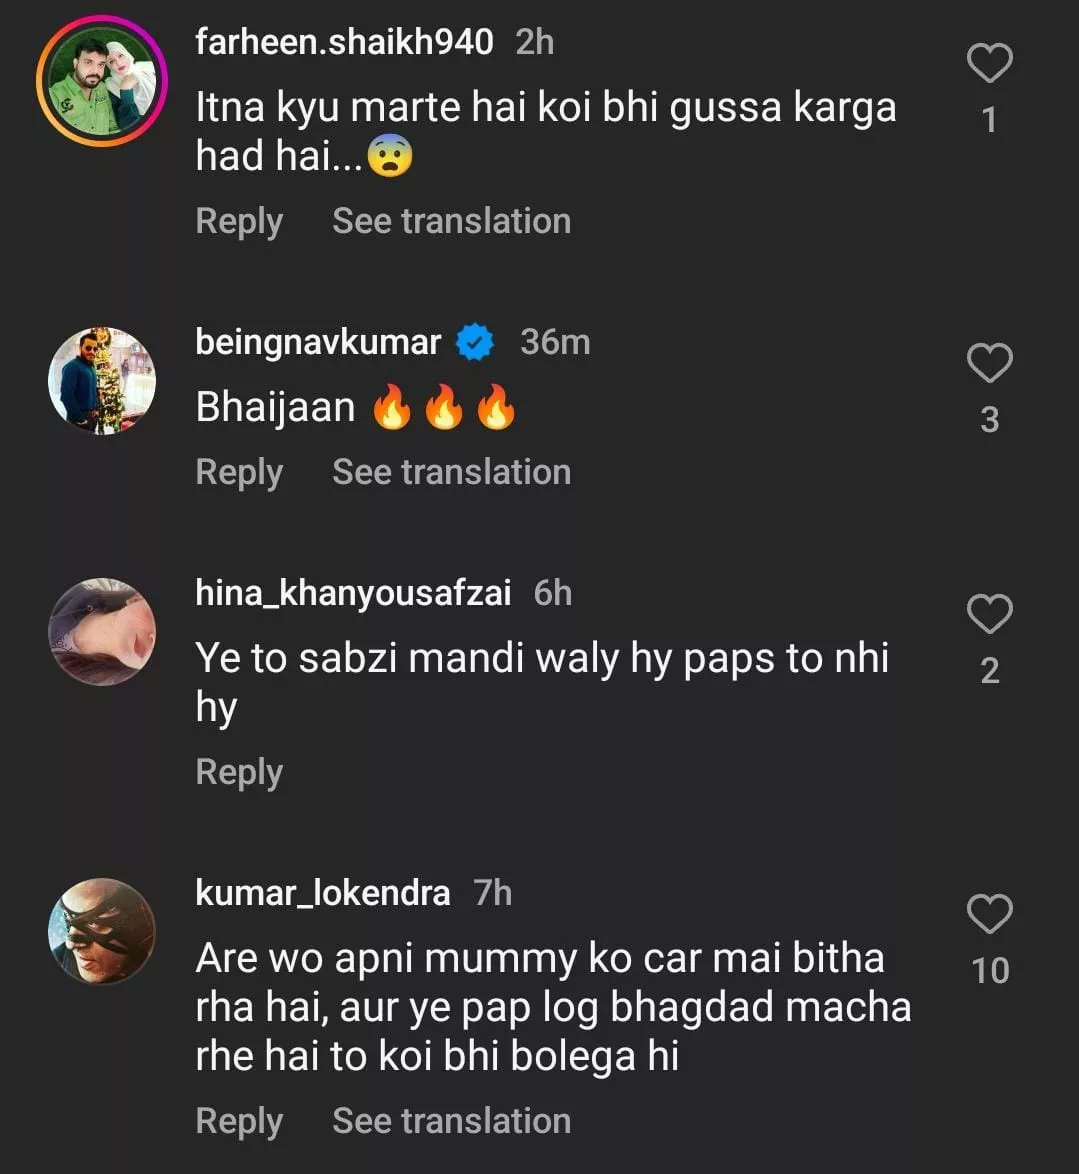The height and width of the screenshot is (1174, 1079).
Task: See translation of kumar_lokendra's comment
Action: 451,1121
